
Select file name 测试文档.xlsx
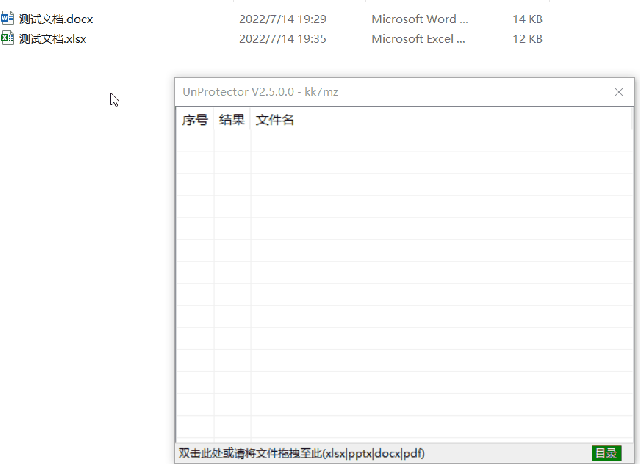[53, 39]
